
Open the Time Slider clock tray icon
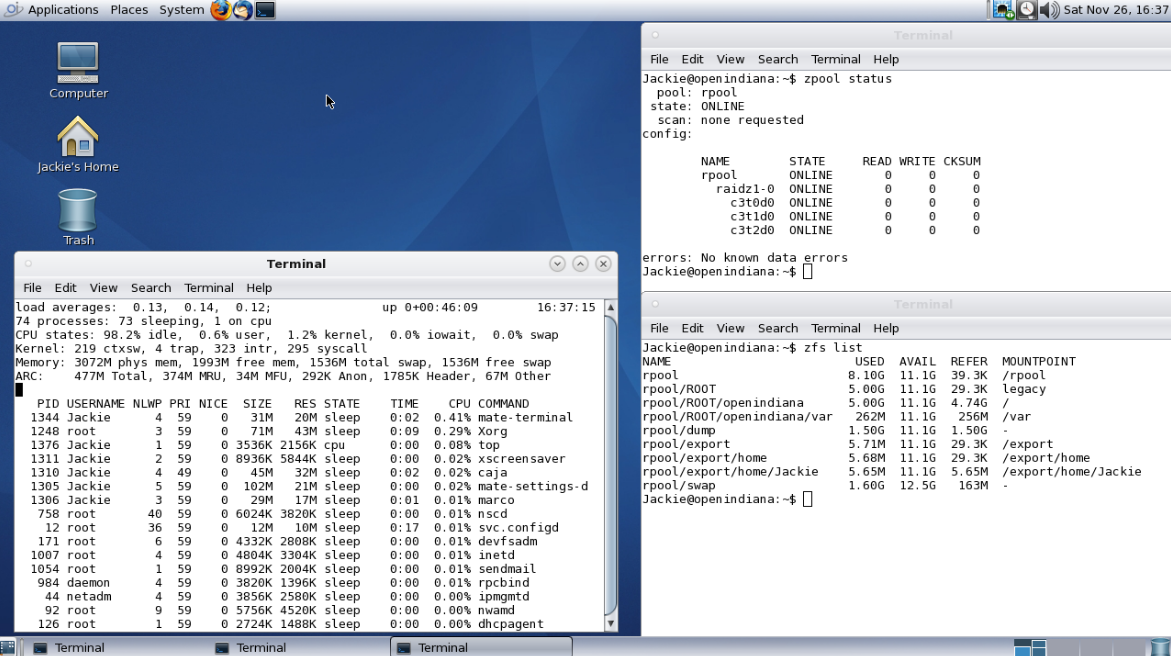pyautogui.click(x=1027, y=10)
